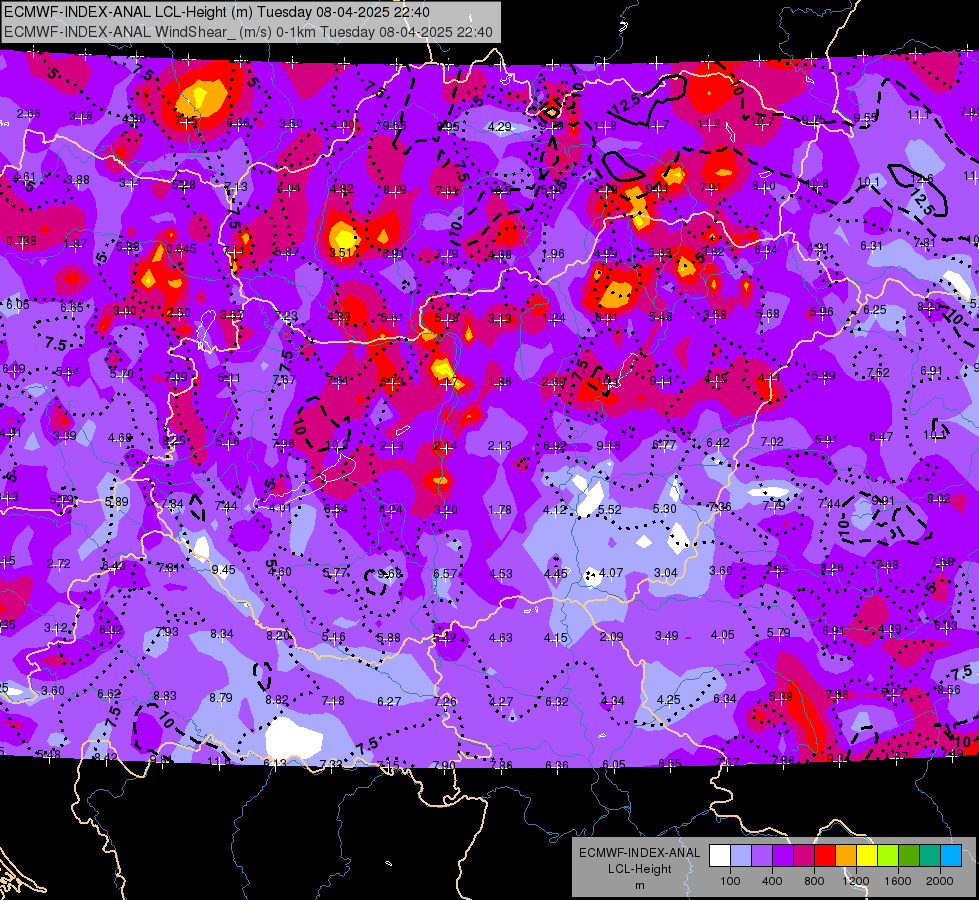Click the grid value 7.52
The image size is (979, 900).
click(x=878, y=372)
